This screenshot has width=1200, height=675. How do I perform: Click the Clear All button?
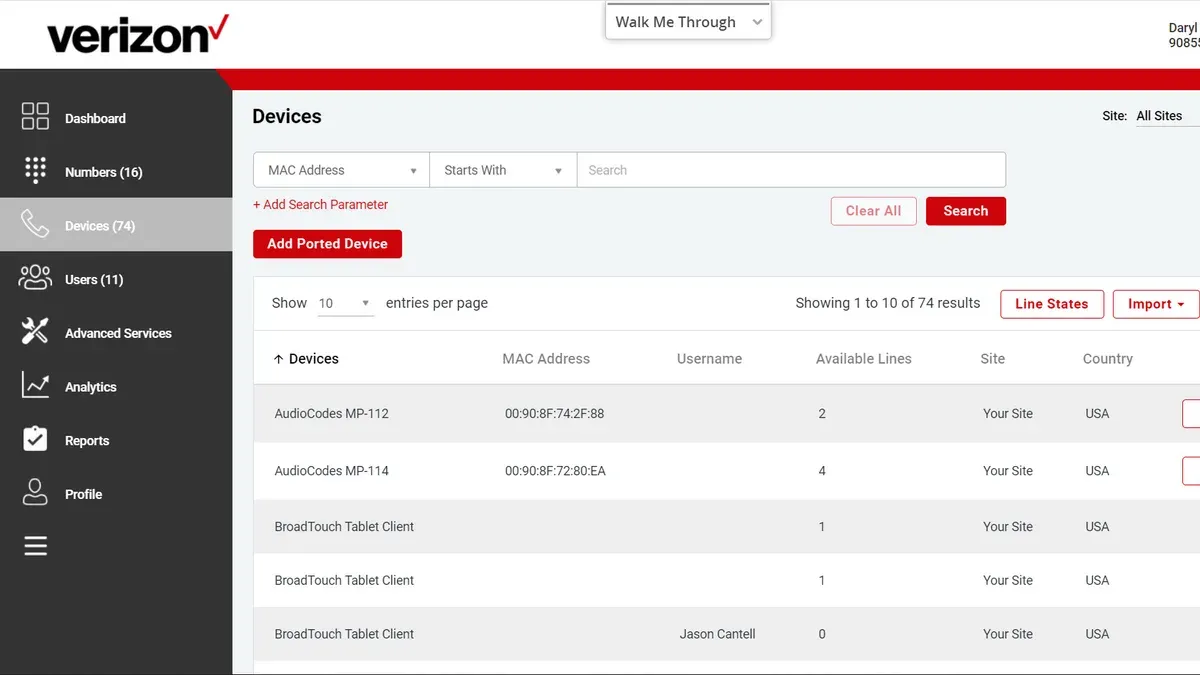(873, 211)
